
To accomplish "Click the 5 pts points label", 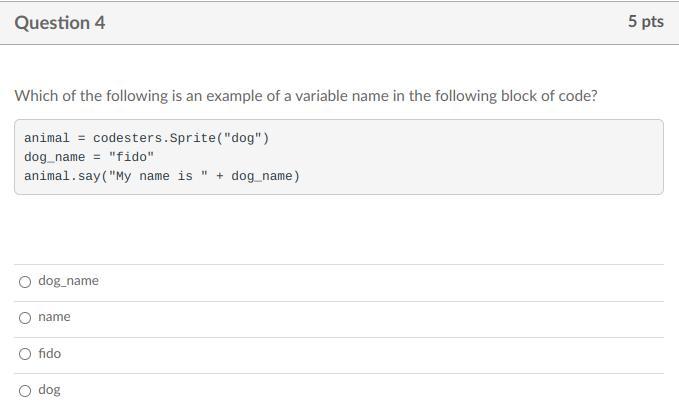I will point(645,22).
